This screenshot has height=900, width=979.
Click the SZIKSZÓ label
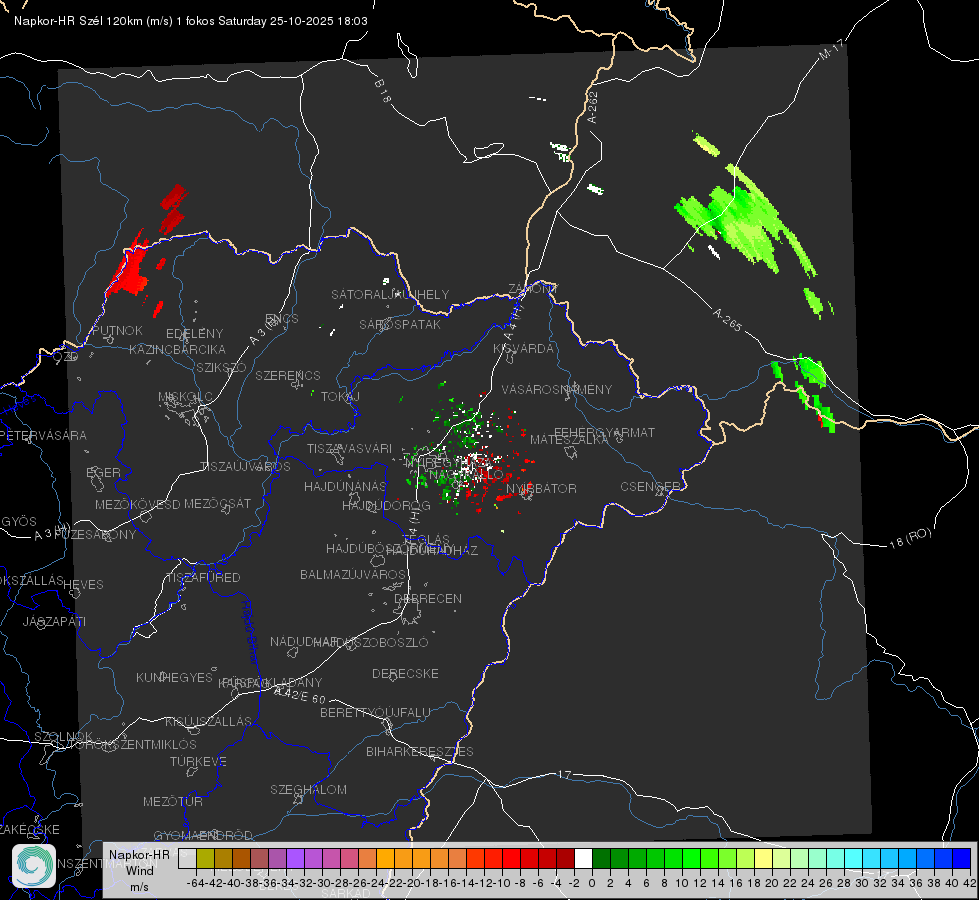221,367
